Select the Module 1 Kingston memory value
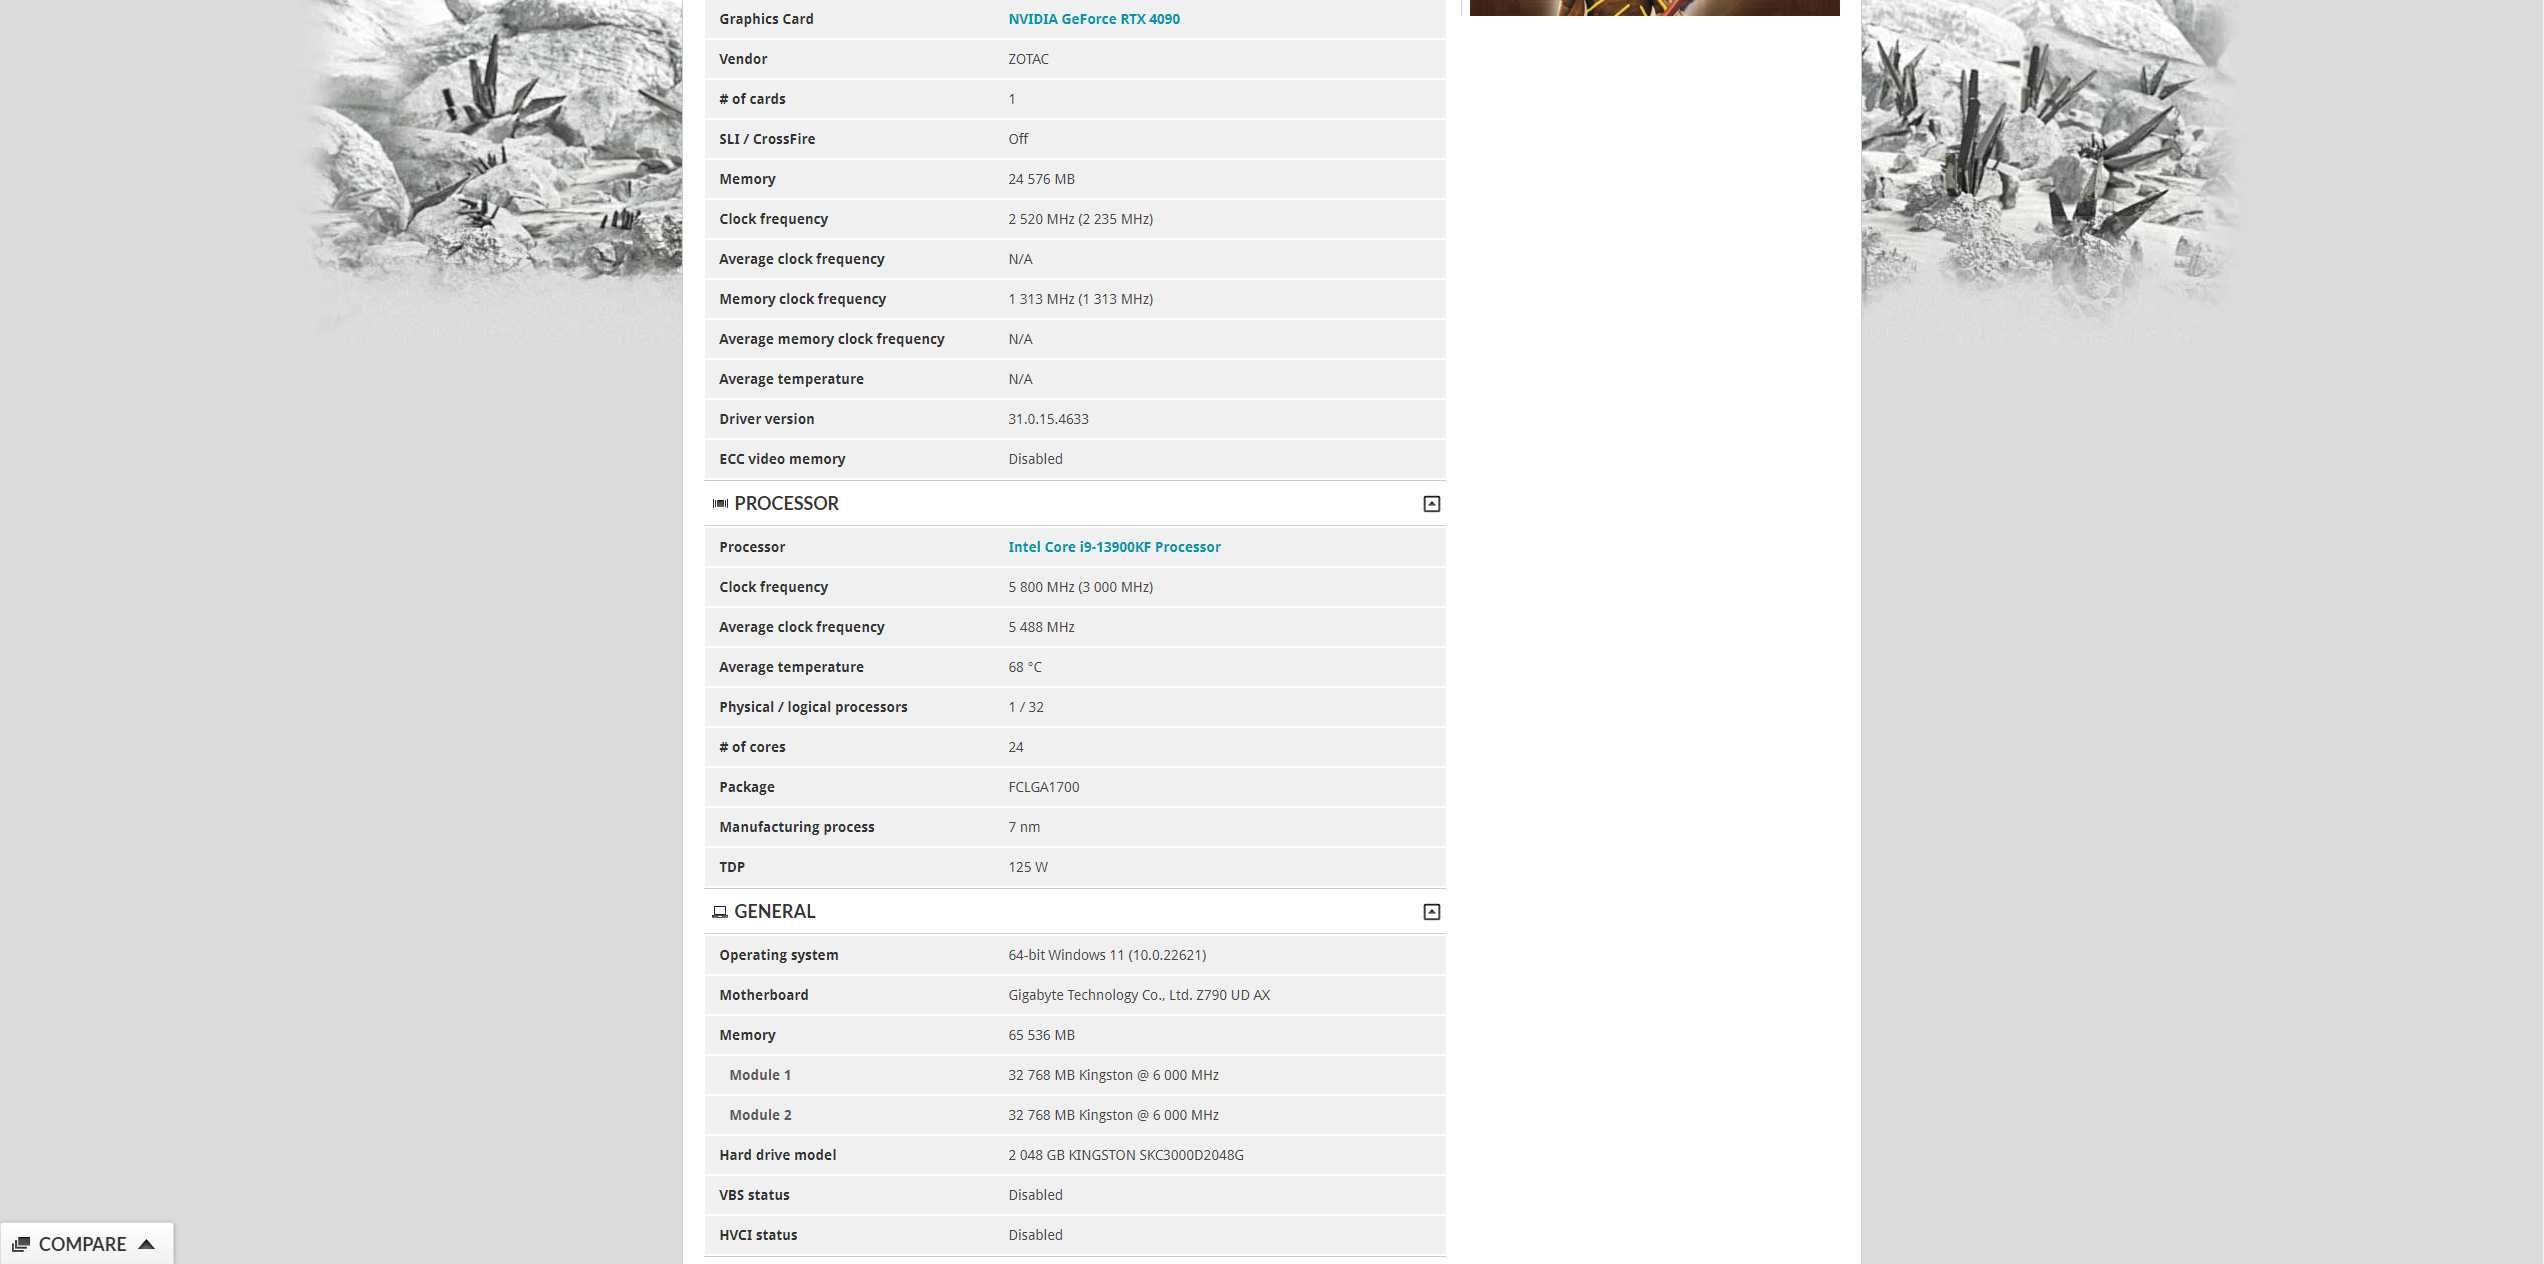The width and height of the screenshot is (2544, 1264). [x=1113, y=1075]
